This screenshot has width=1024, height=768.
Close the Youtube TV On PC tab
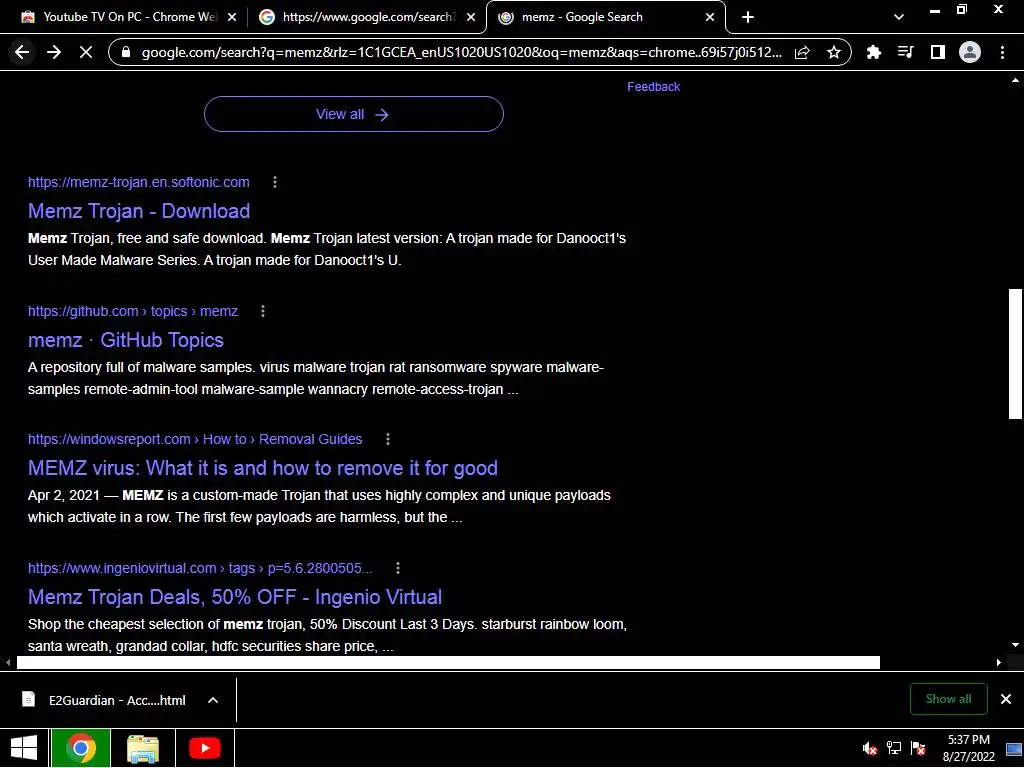(232, 17)
